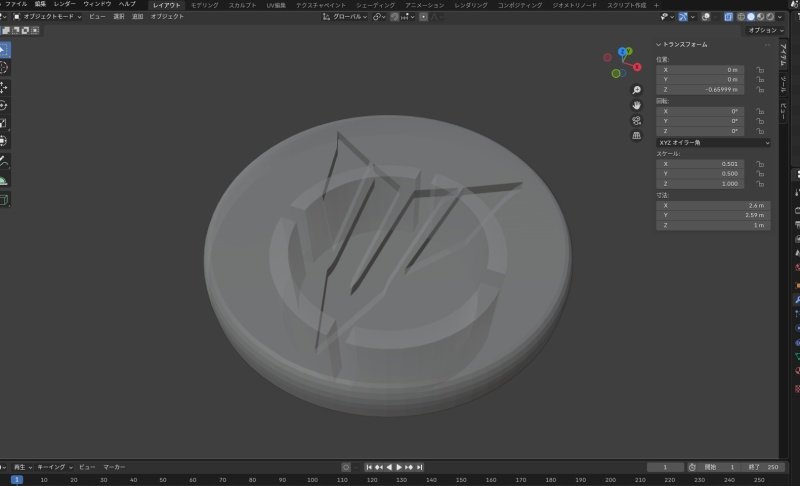Toggle the lock beside Location X
The width and height of the screenshot is (800, 486).
click(x=761, y=70)
